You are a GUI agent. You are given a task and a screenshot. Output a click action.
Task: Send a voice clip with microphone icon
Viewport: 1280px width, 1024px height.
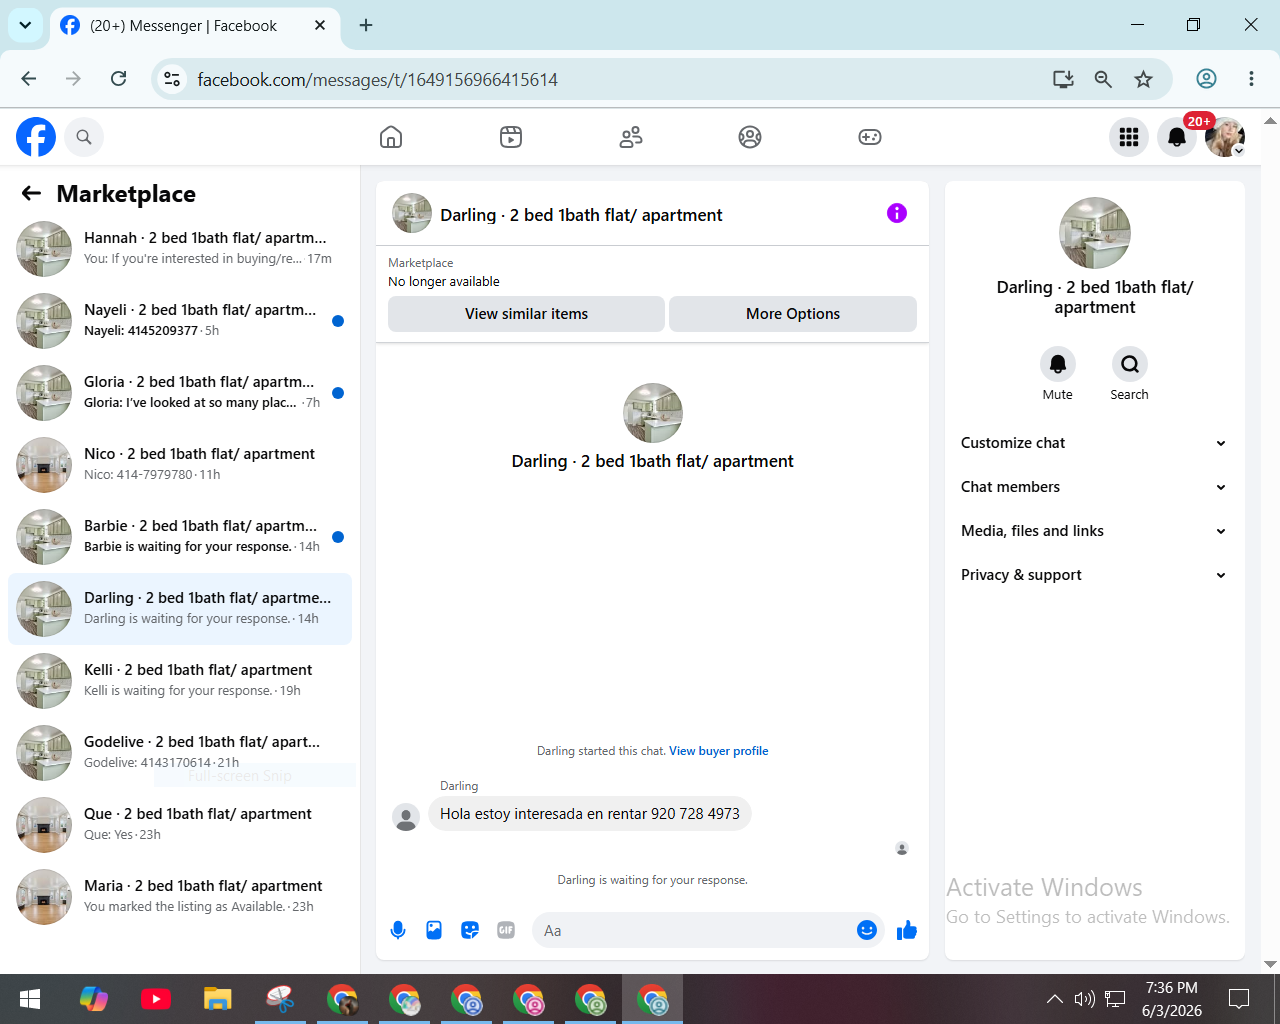(398, 930)
